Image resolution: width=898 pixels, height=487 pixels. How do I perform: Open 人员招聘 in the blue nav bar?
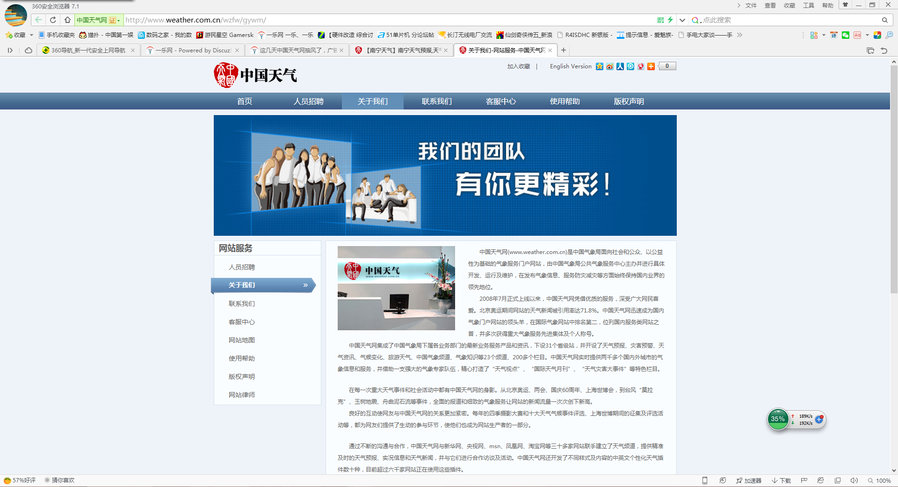tap(309, 101)
